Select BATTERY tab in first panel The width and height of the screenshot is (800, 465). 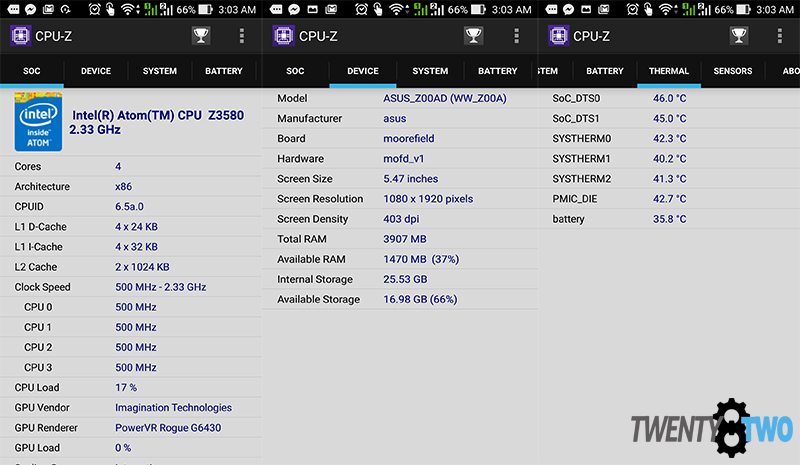pos(223,71)
